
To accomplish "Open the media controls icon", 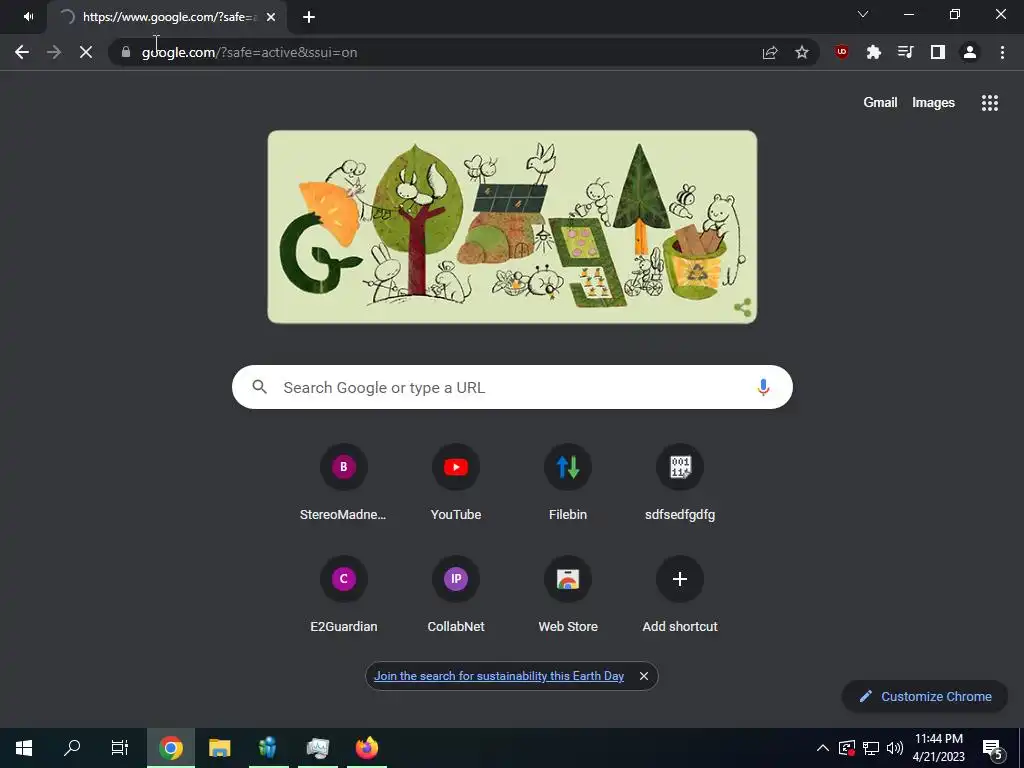I will (906, 52).
